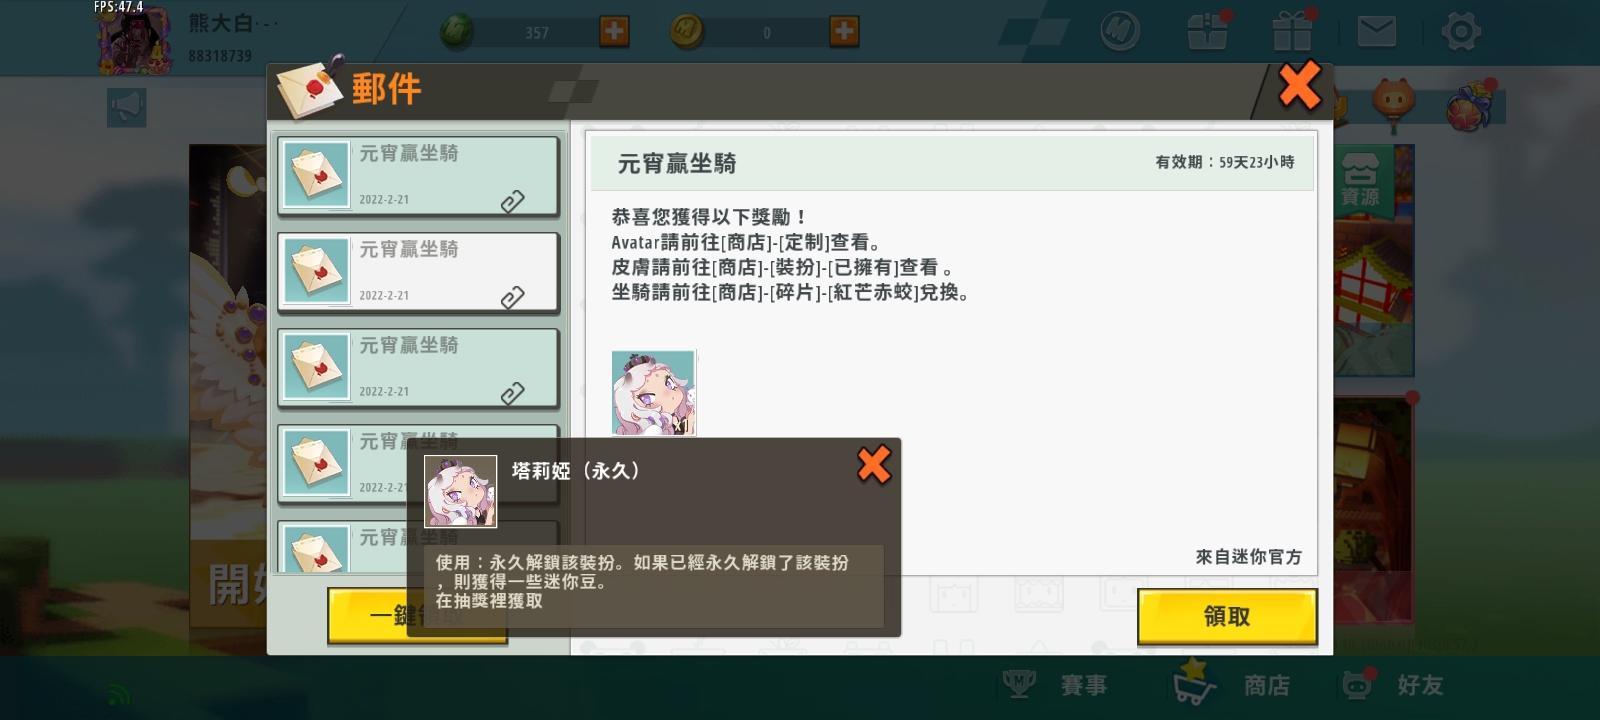Add gold coins with plus icon
The width and height of the screenshot is (1600, 720).
[x=844, y=32]
